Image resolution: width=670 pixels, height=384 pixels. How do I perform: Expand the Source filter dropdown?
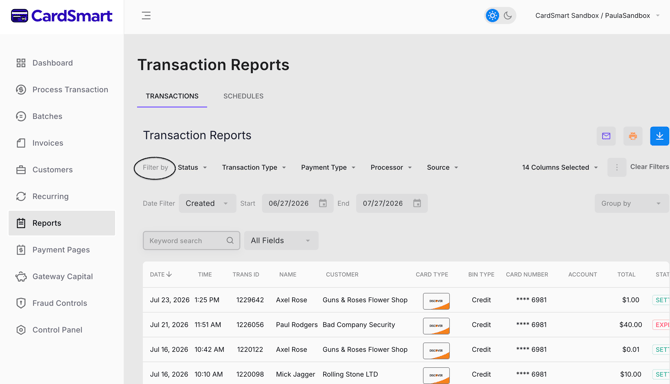pyautogui.click(x=442, y=167)
